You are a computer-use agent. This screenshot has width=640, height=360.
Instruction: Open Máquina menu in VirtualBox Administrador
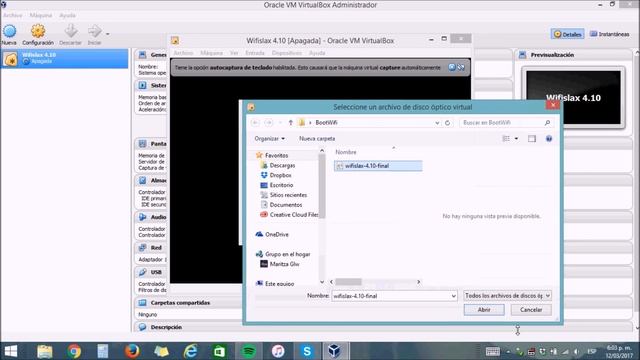(41, 15)
